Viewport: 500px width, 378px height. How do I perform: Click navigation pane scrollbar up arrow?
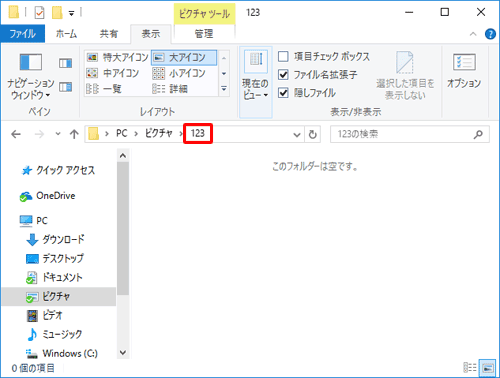[123, 156]
